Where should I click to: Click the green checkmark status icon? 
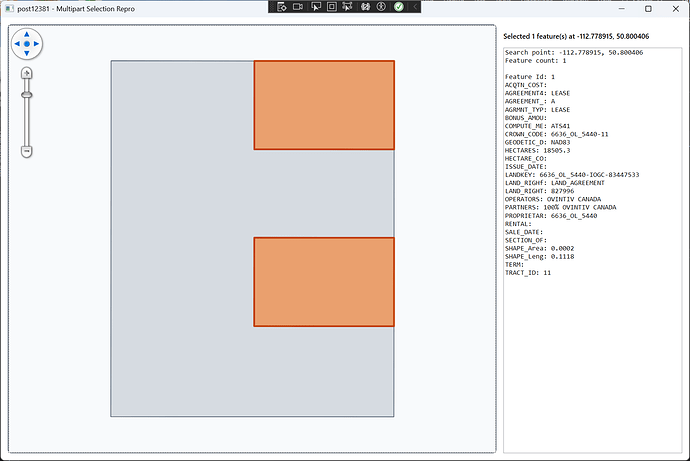pyautogui.click(x=398, y=7)
